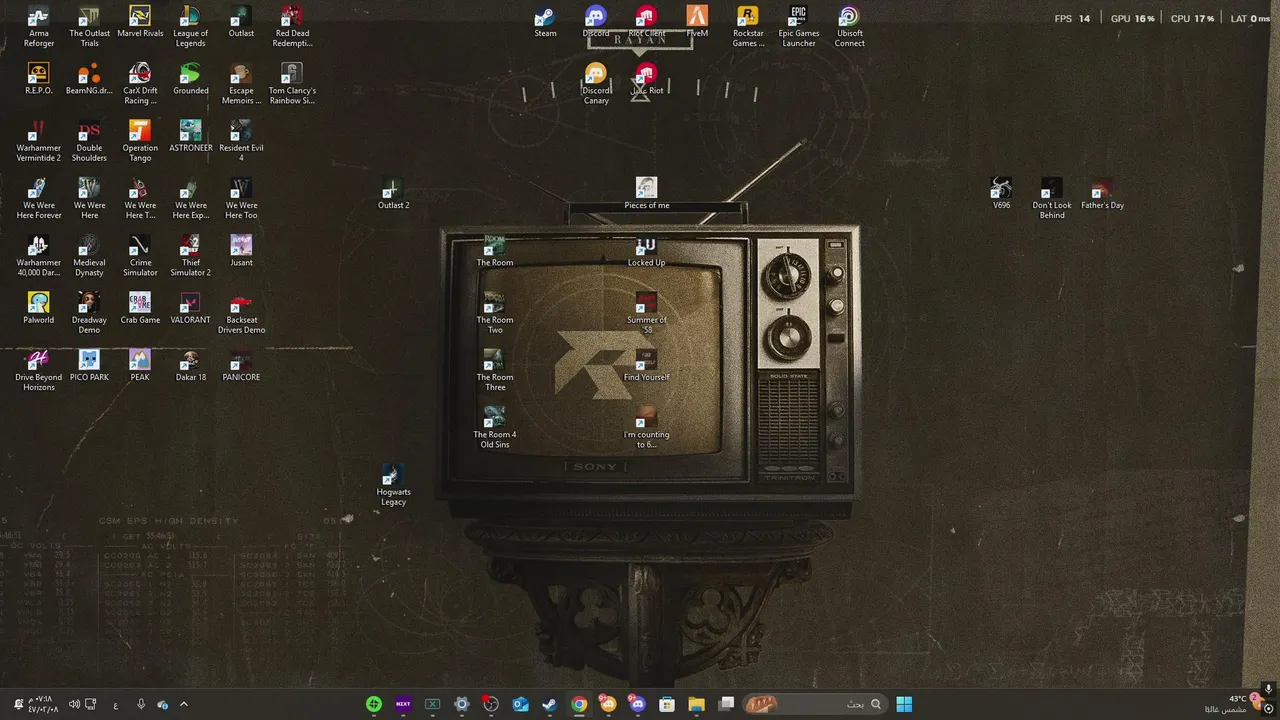Select the Epic Games Launcher icon
The height and width of the screenshot is (720, 1280).
799,27
